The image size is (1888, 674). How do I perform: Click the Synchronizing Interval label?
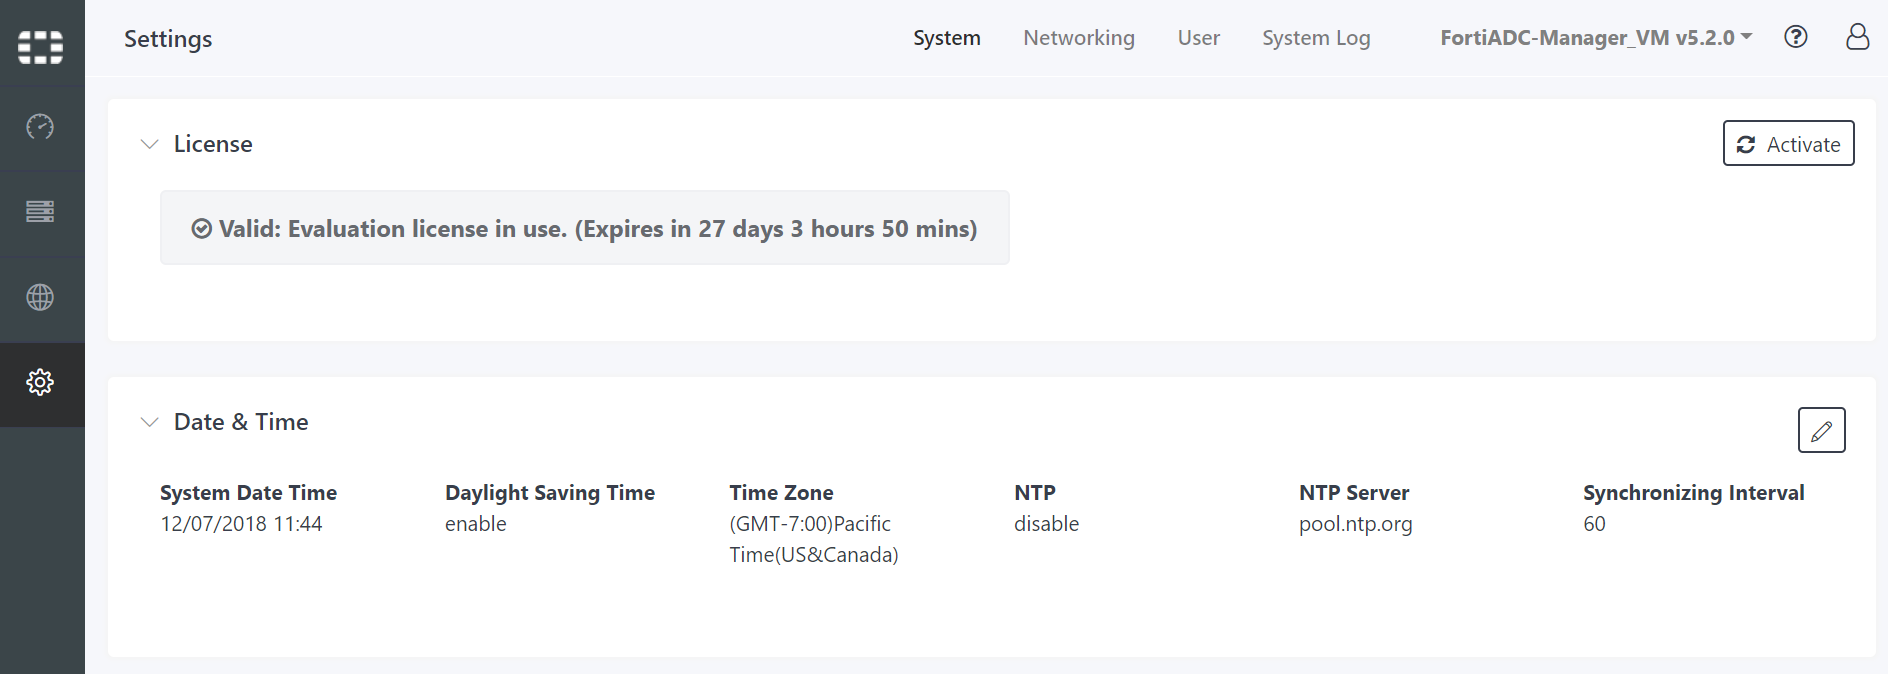(x=1693, y=493)
